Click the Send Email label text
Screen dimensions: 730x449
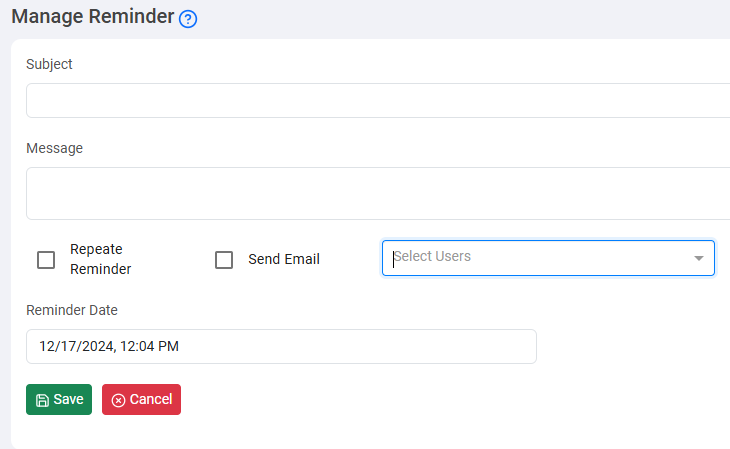(x=284, y=259)
